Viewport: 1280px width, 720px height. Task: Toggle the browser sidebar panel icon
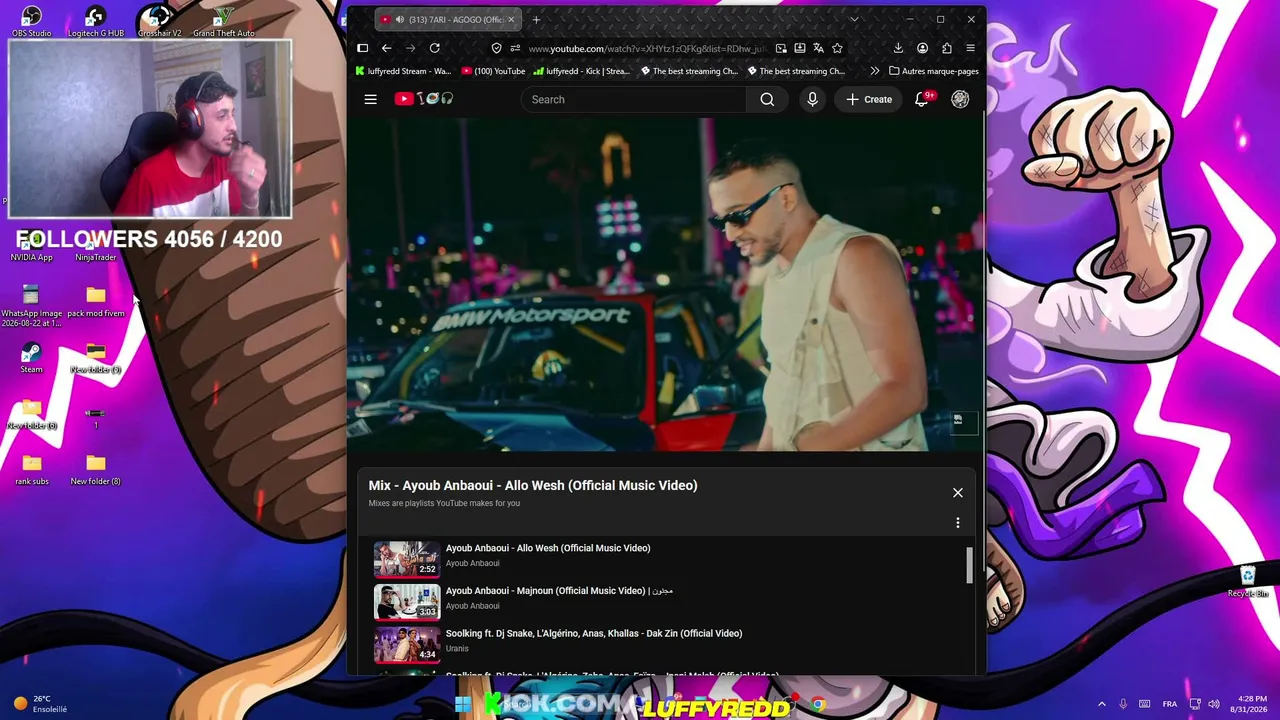coord(363,48)
